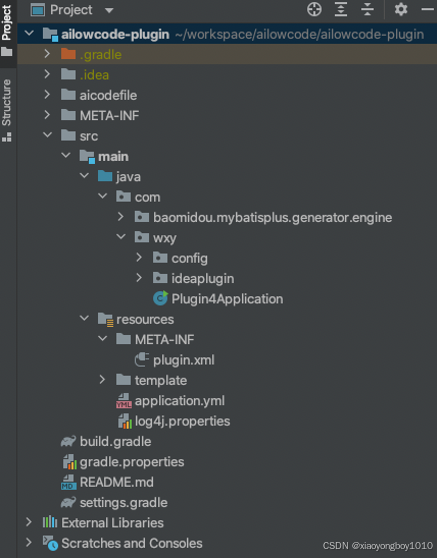Expand Scratches and Consoles
The image size is (437, 558).
pyautogui.click(x=28, y=543)
